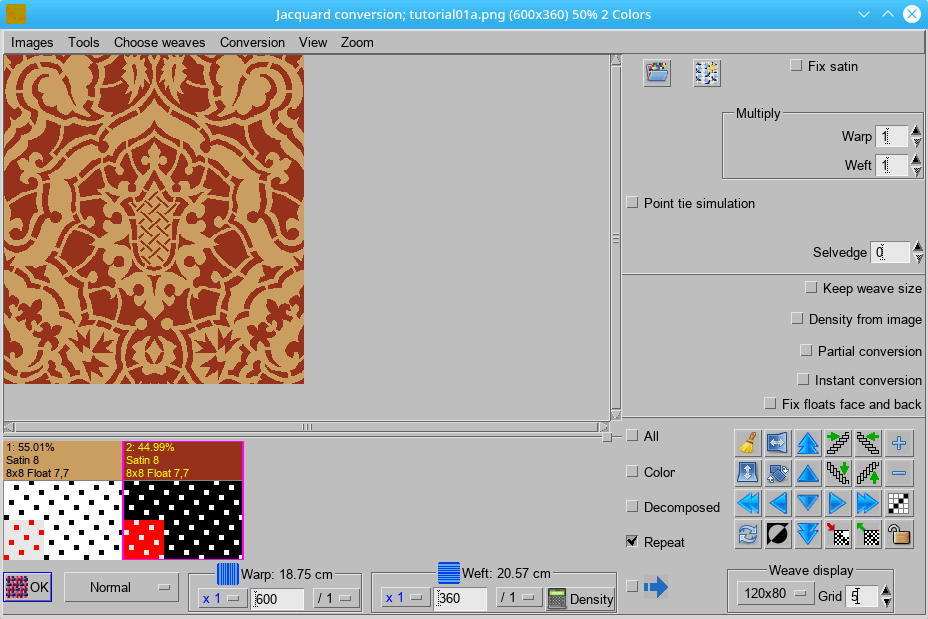The height and width of the screenshot is (619, 928).
Task: Click the single down triangle icon
Action: [x=808, y=504]
